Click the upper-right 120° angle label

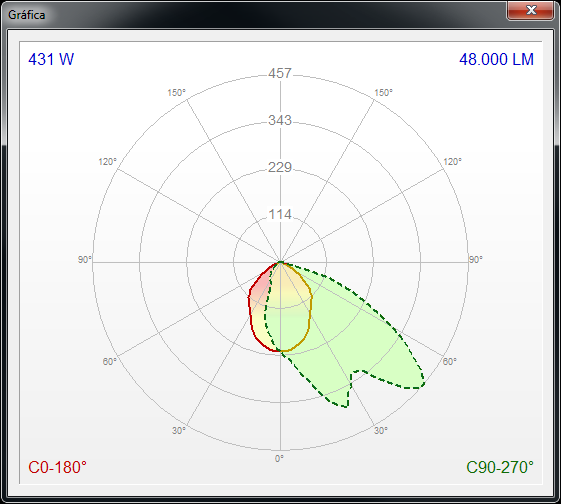pyautogui.click(x=453, y=162)
